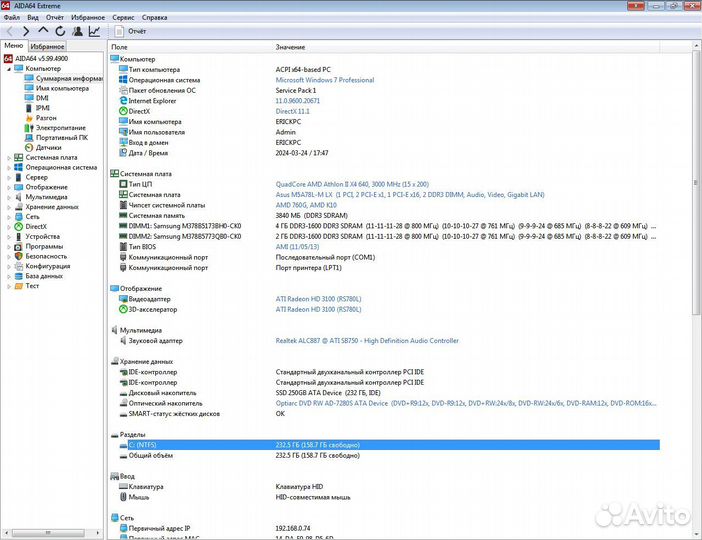702x540 pixels.
Task: Select the Портативный ПК icon in tree
Action: click(x=29, y=137)
